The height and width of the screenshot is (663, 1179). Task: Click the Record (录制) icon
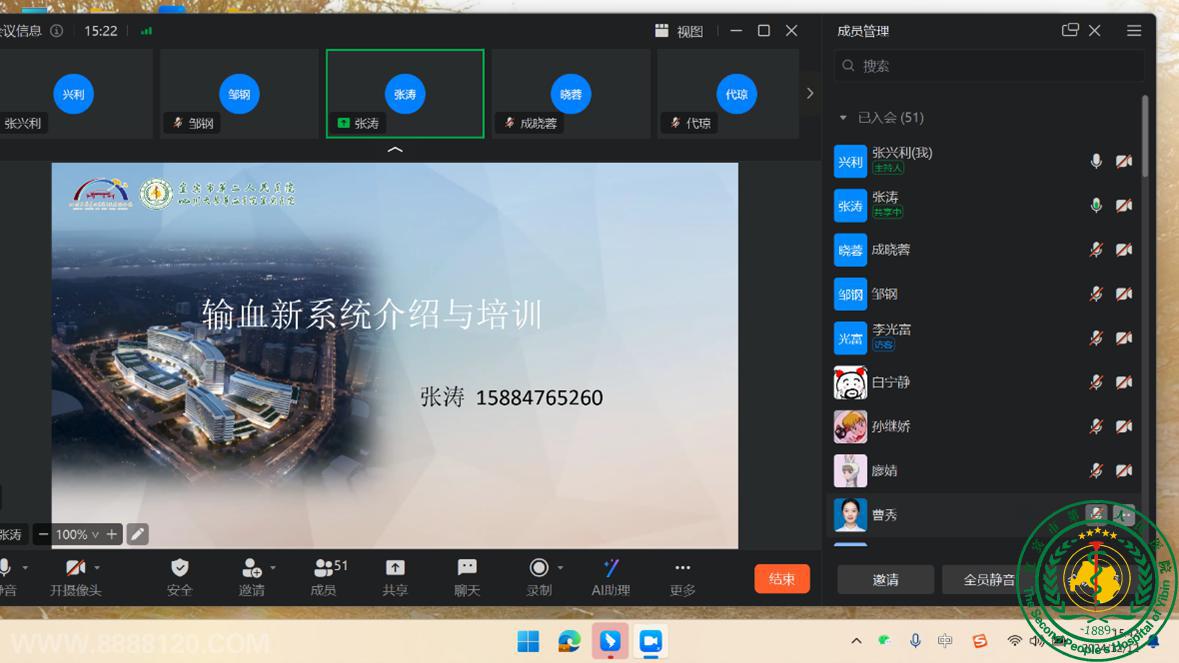point(538,568)
